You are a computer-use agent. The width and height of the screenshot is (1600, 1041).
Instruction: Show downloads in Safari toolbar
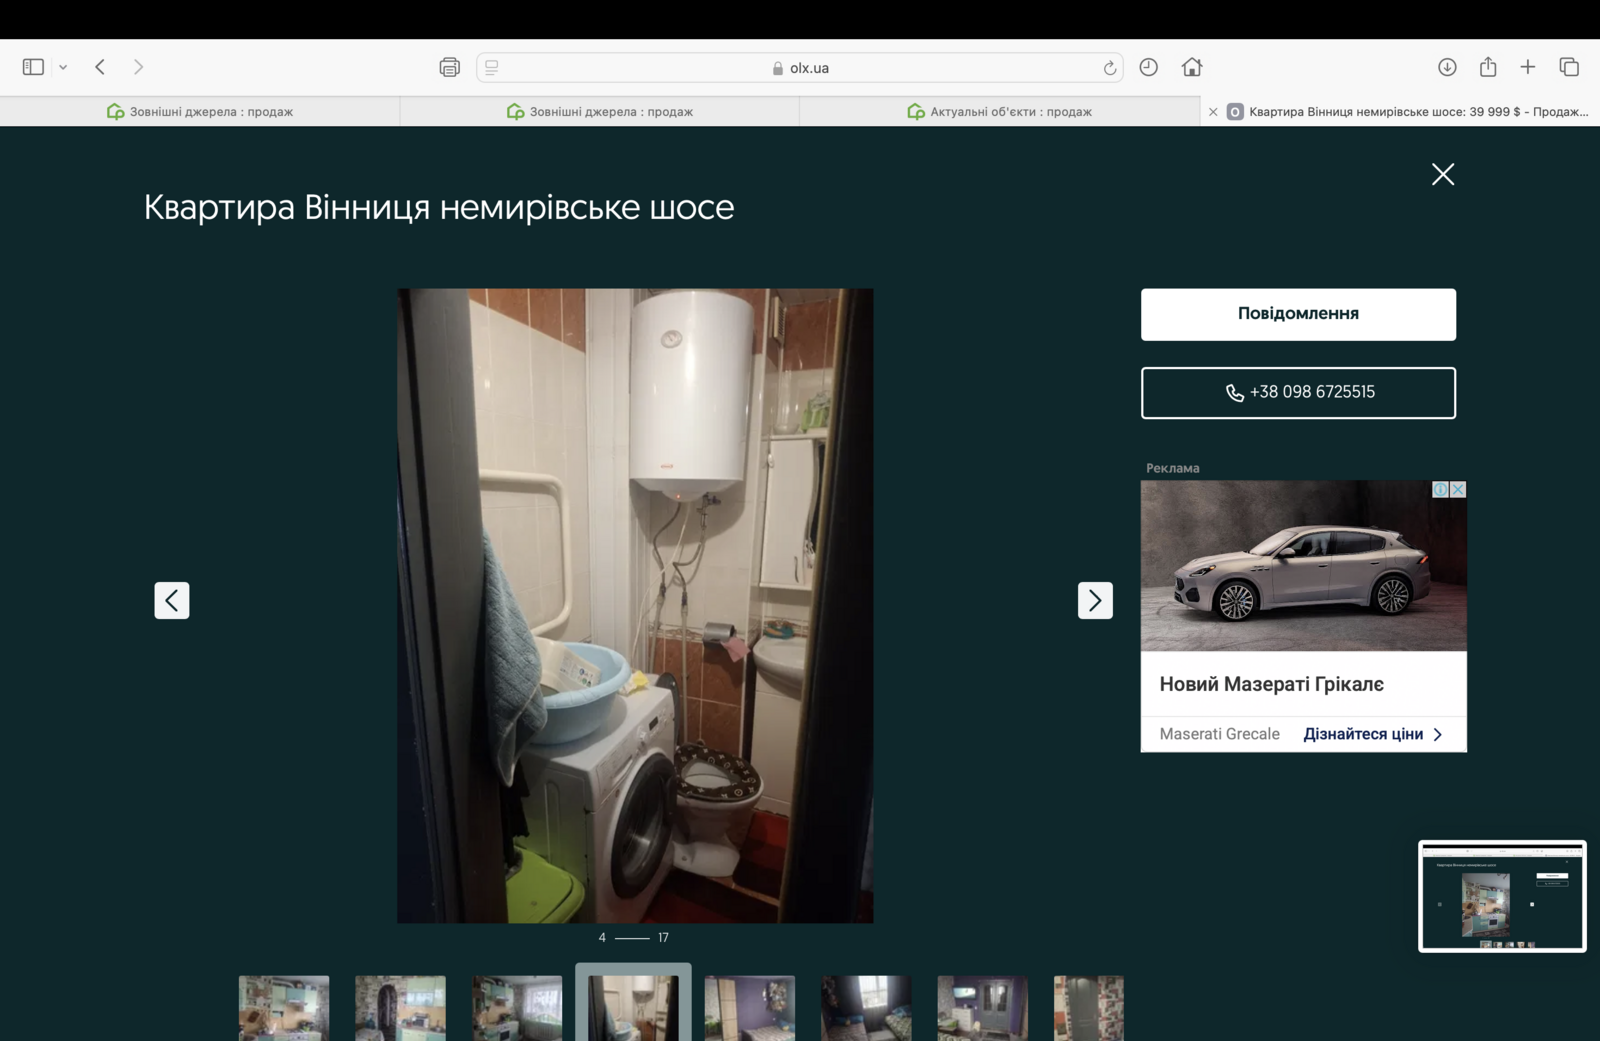click(1446, 67)
